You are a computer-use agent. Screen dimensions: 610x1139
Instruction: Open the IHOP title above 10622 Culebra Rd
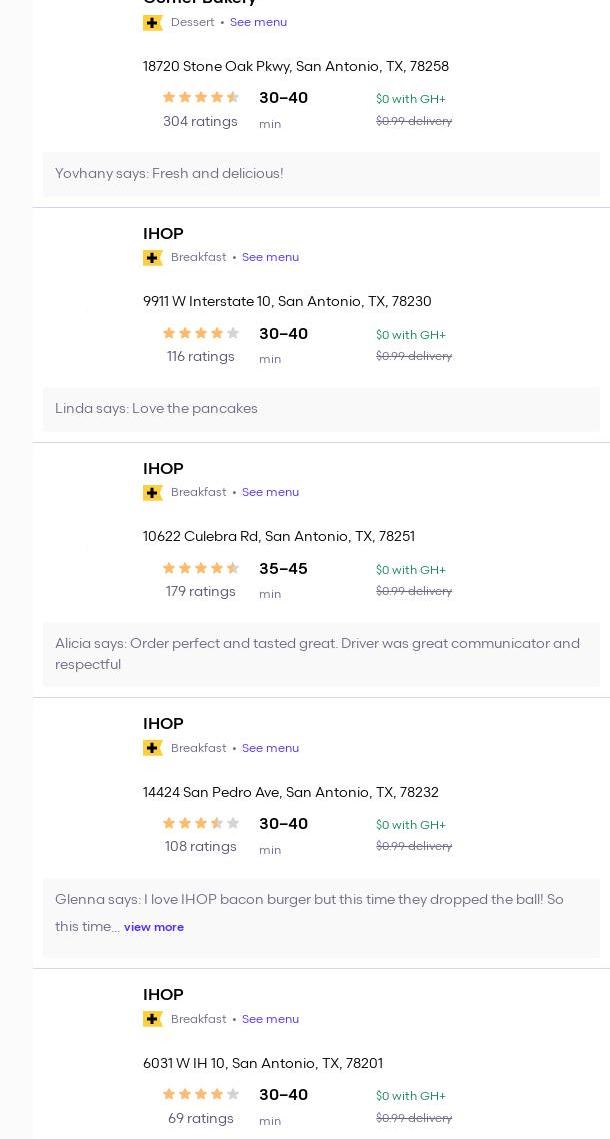point(163,469)
